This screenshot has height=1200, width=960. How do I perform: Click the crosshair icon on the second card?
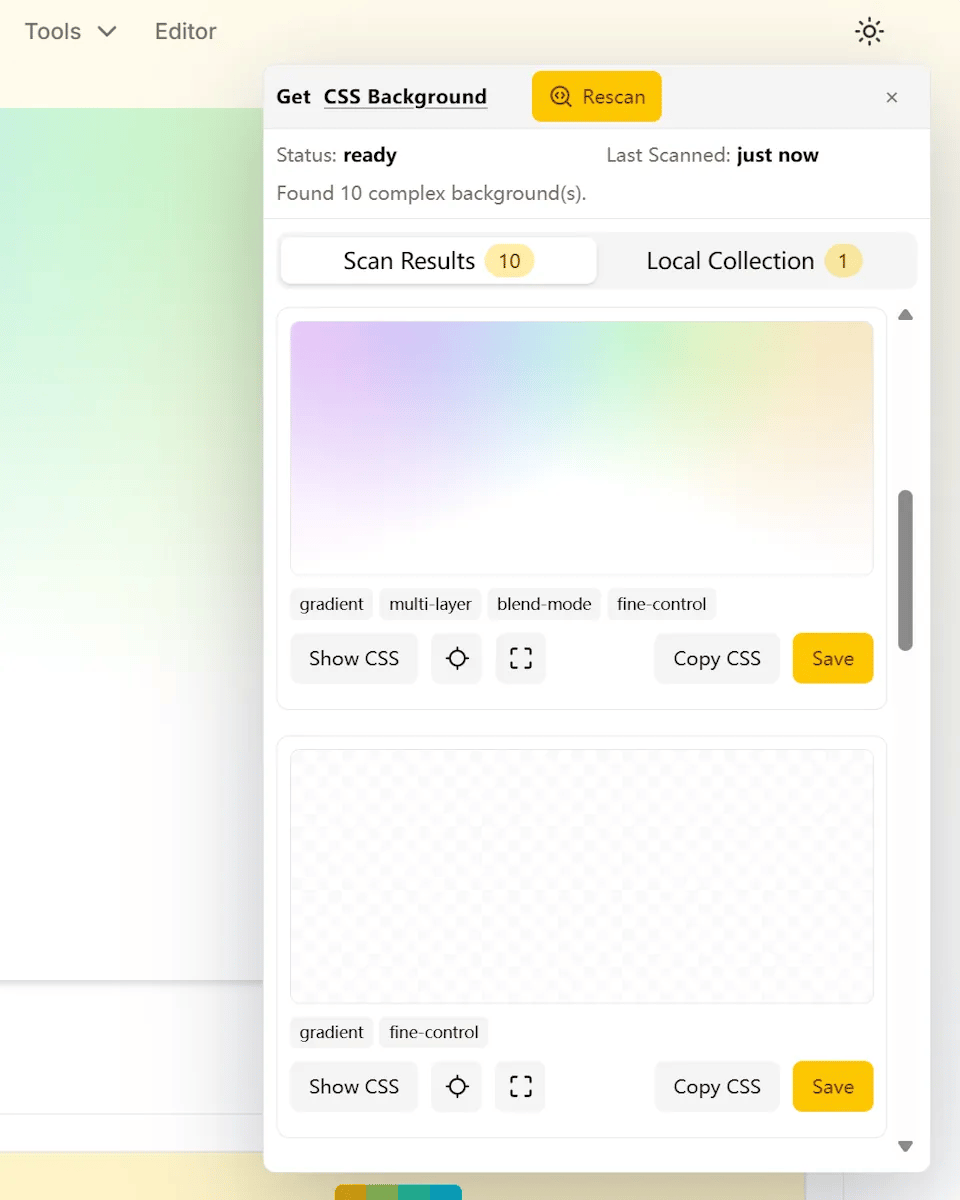pyautogui.click(x=456, y=1086)
